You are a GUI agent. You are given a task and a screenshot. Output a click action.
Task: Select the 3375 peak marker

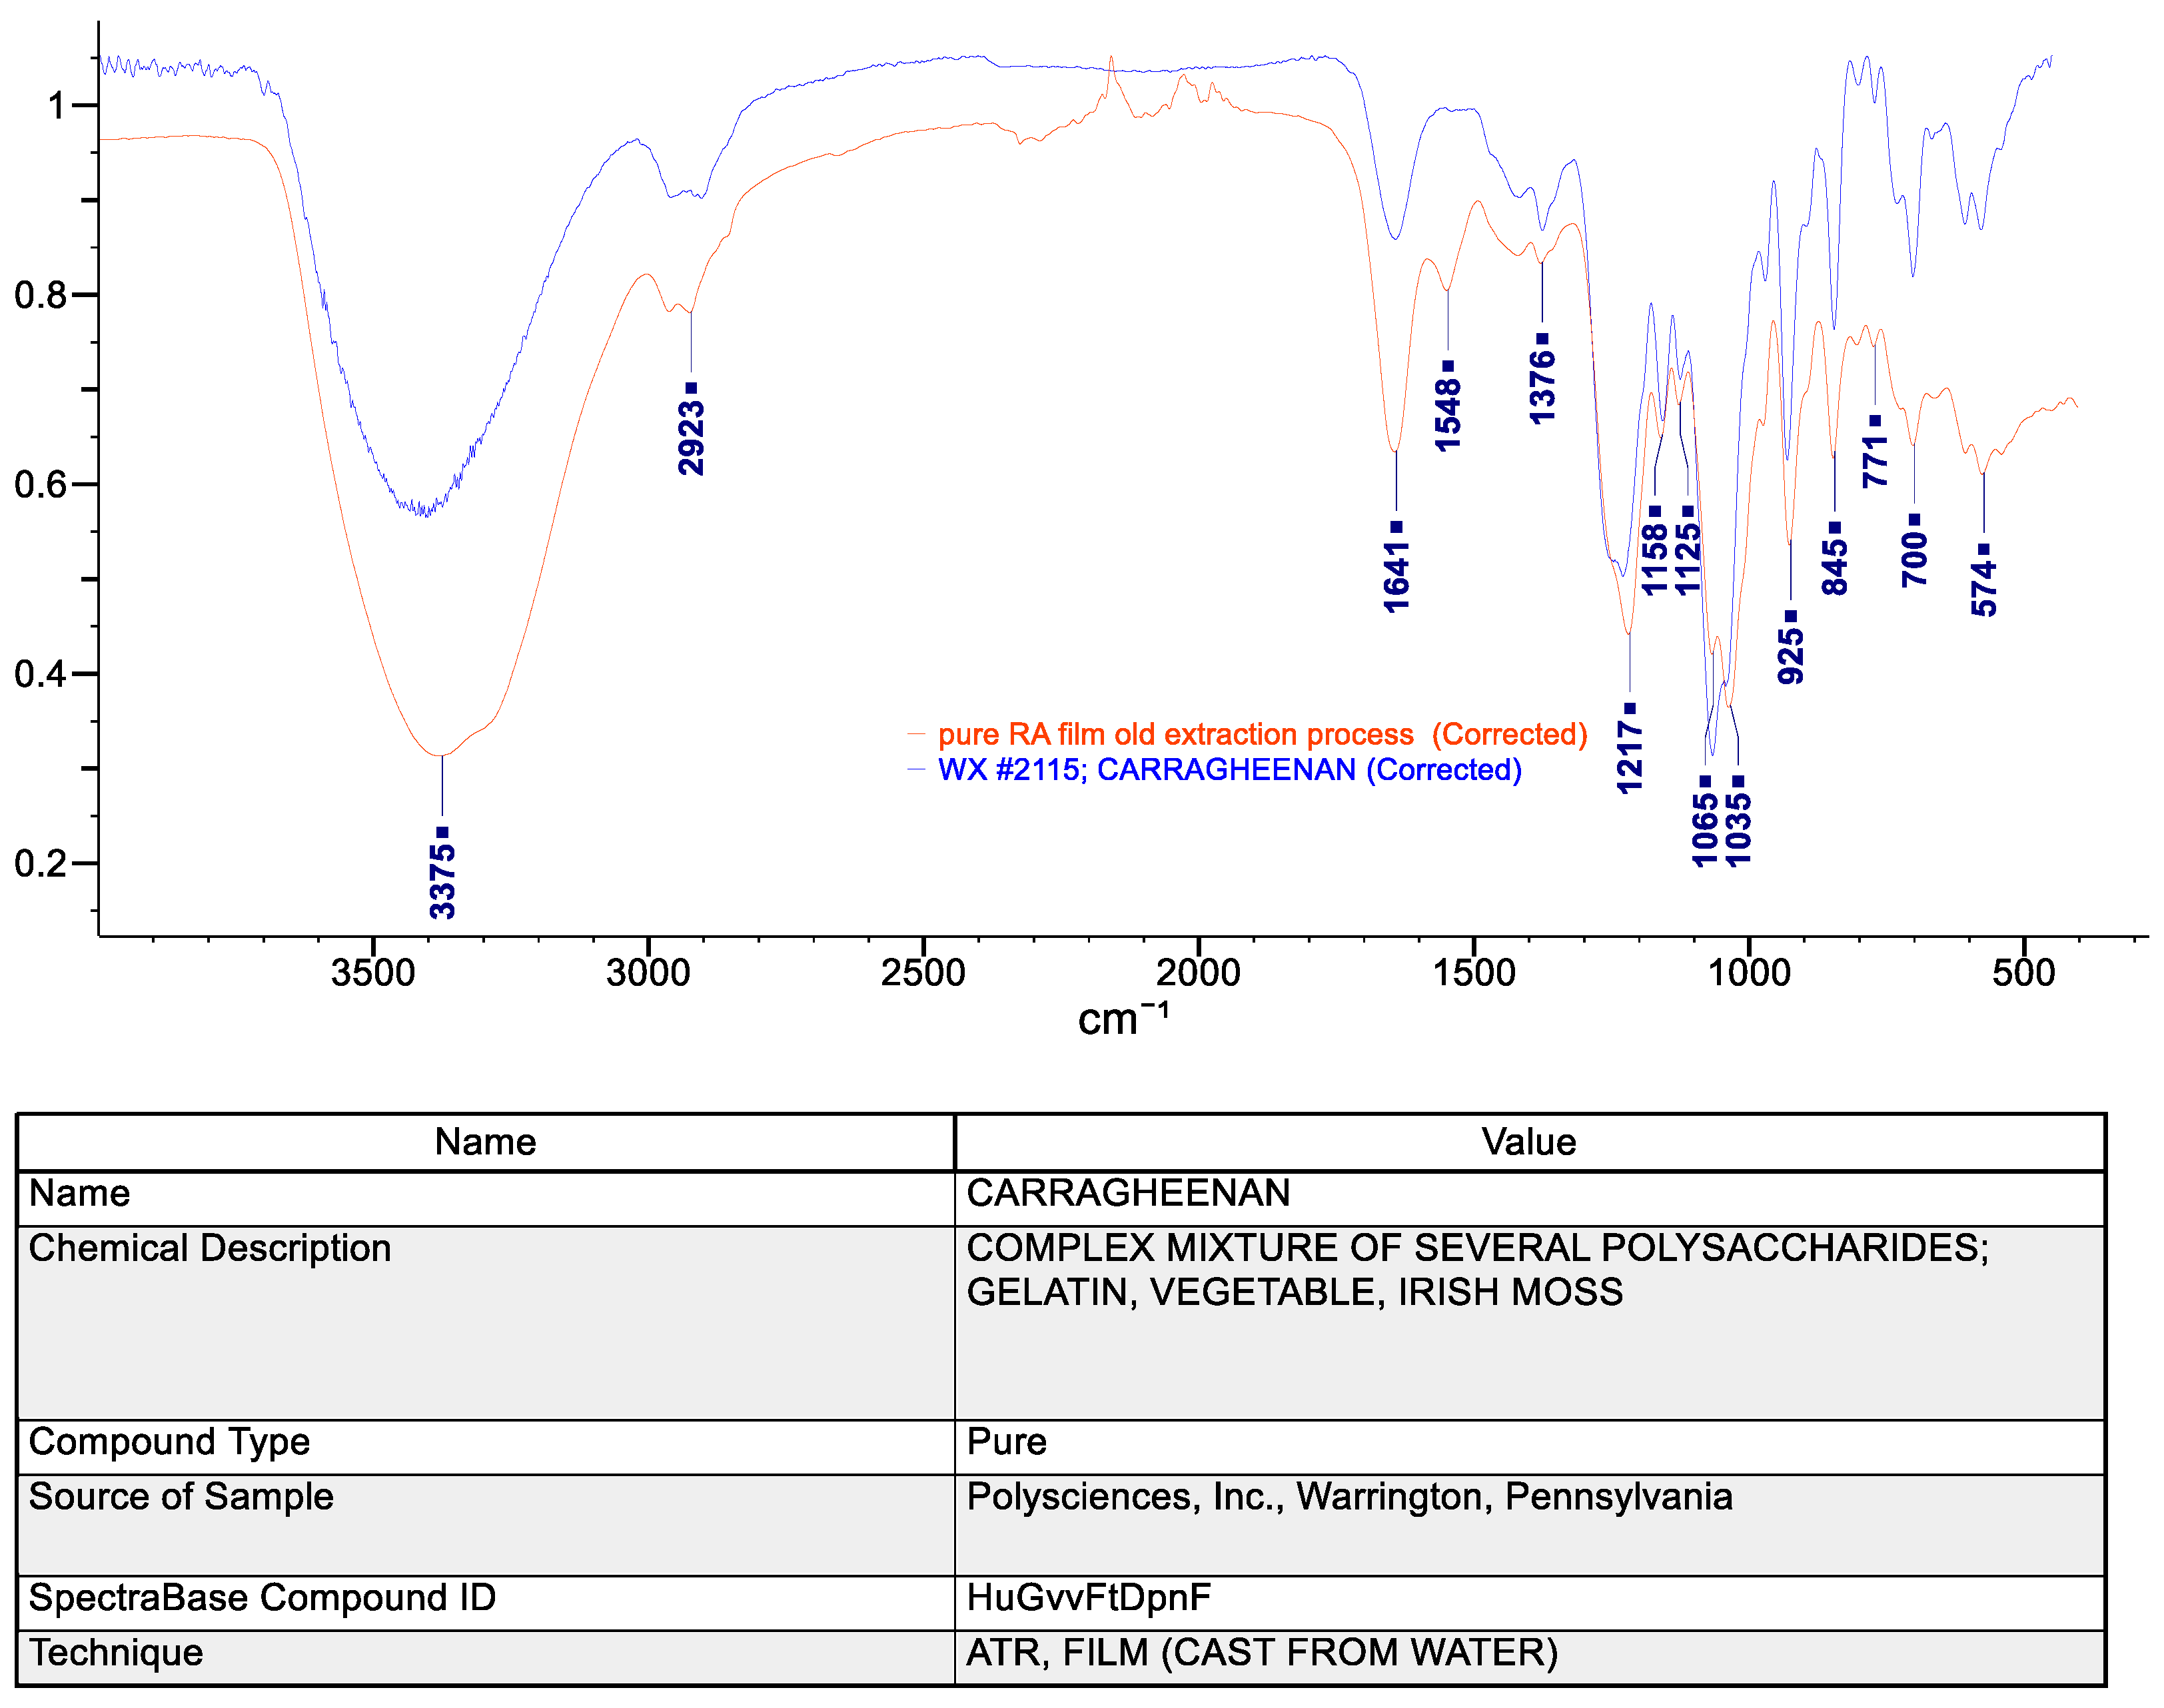pyautogui.click(x=443, y=833)
